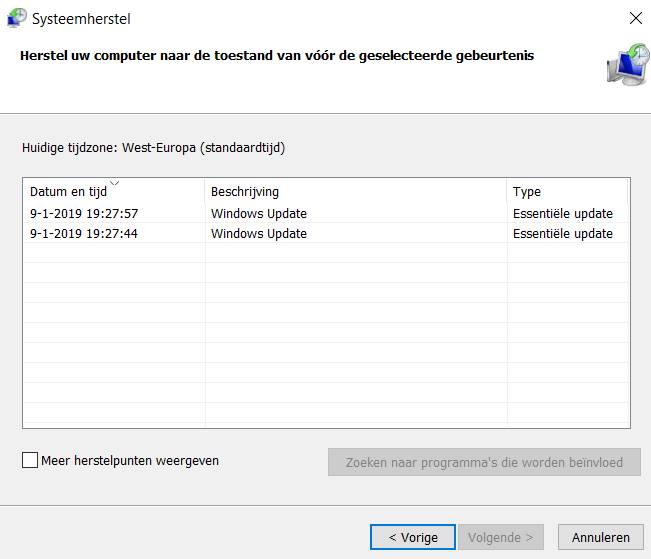Close the Systeemherstel dialog window
This screenshot has height=559, width=651.
click(x=636, y=18)
